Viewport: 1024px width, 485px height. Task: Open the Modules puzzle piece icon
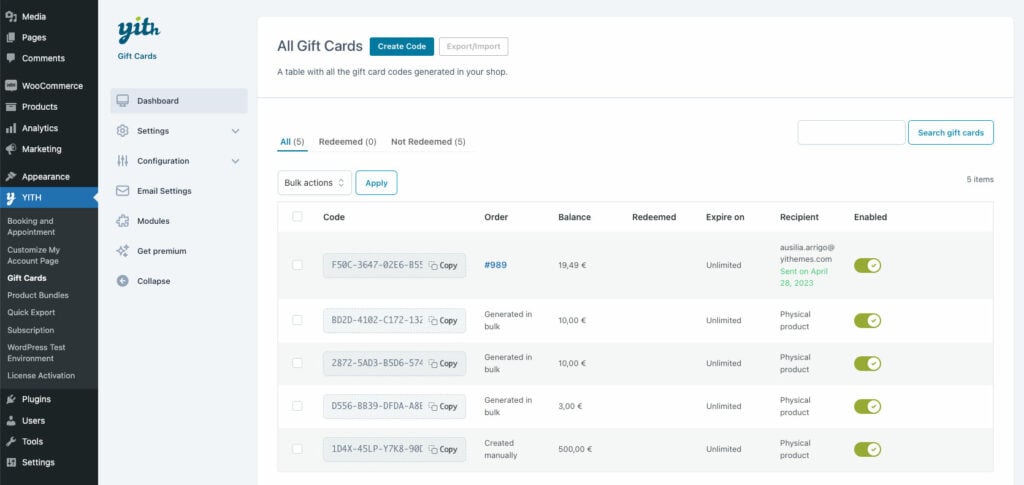pos(123,221)
